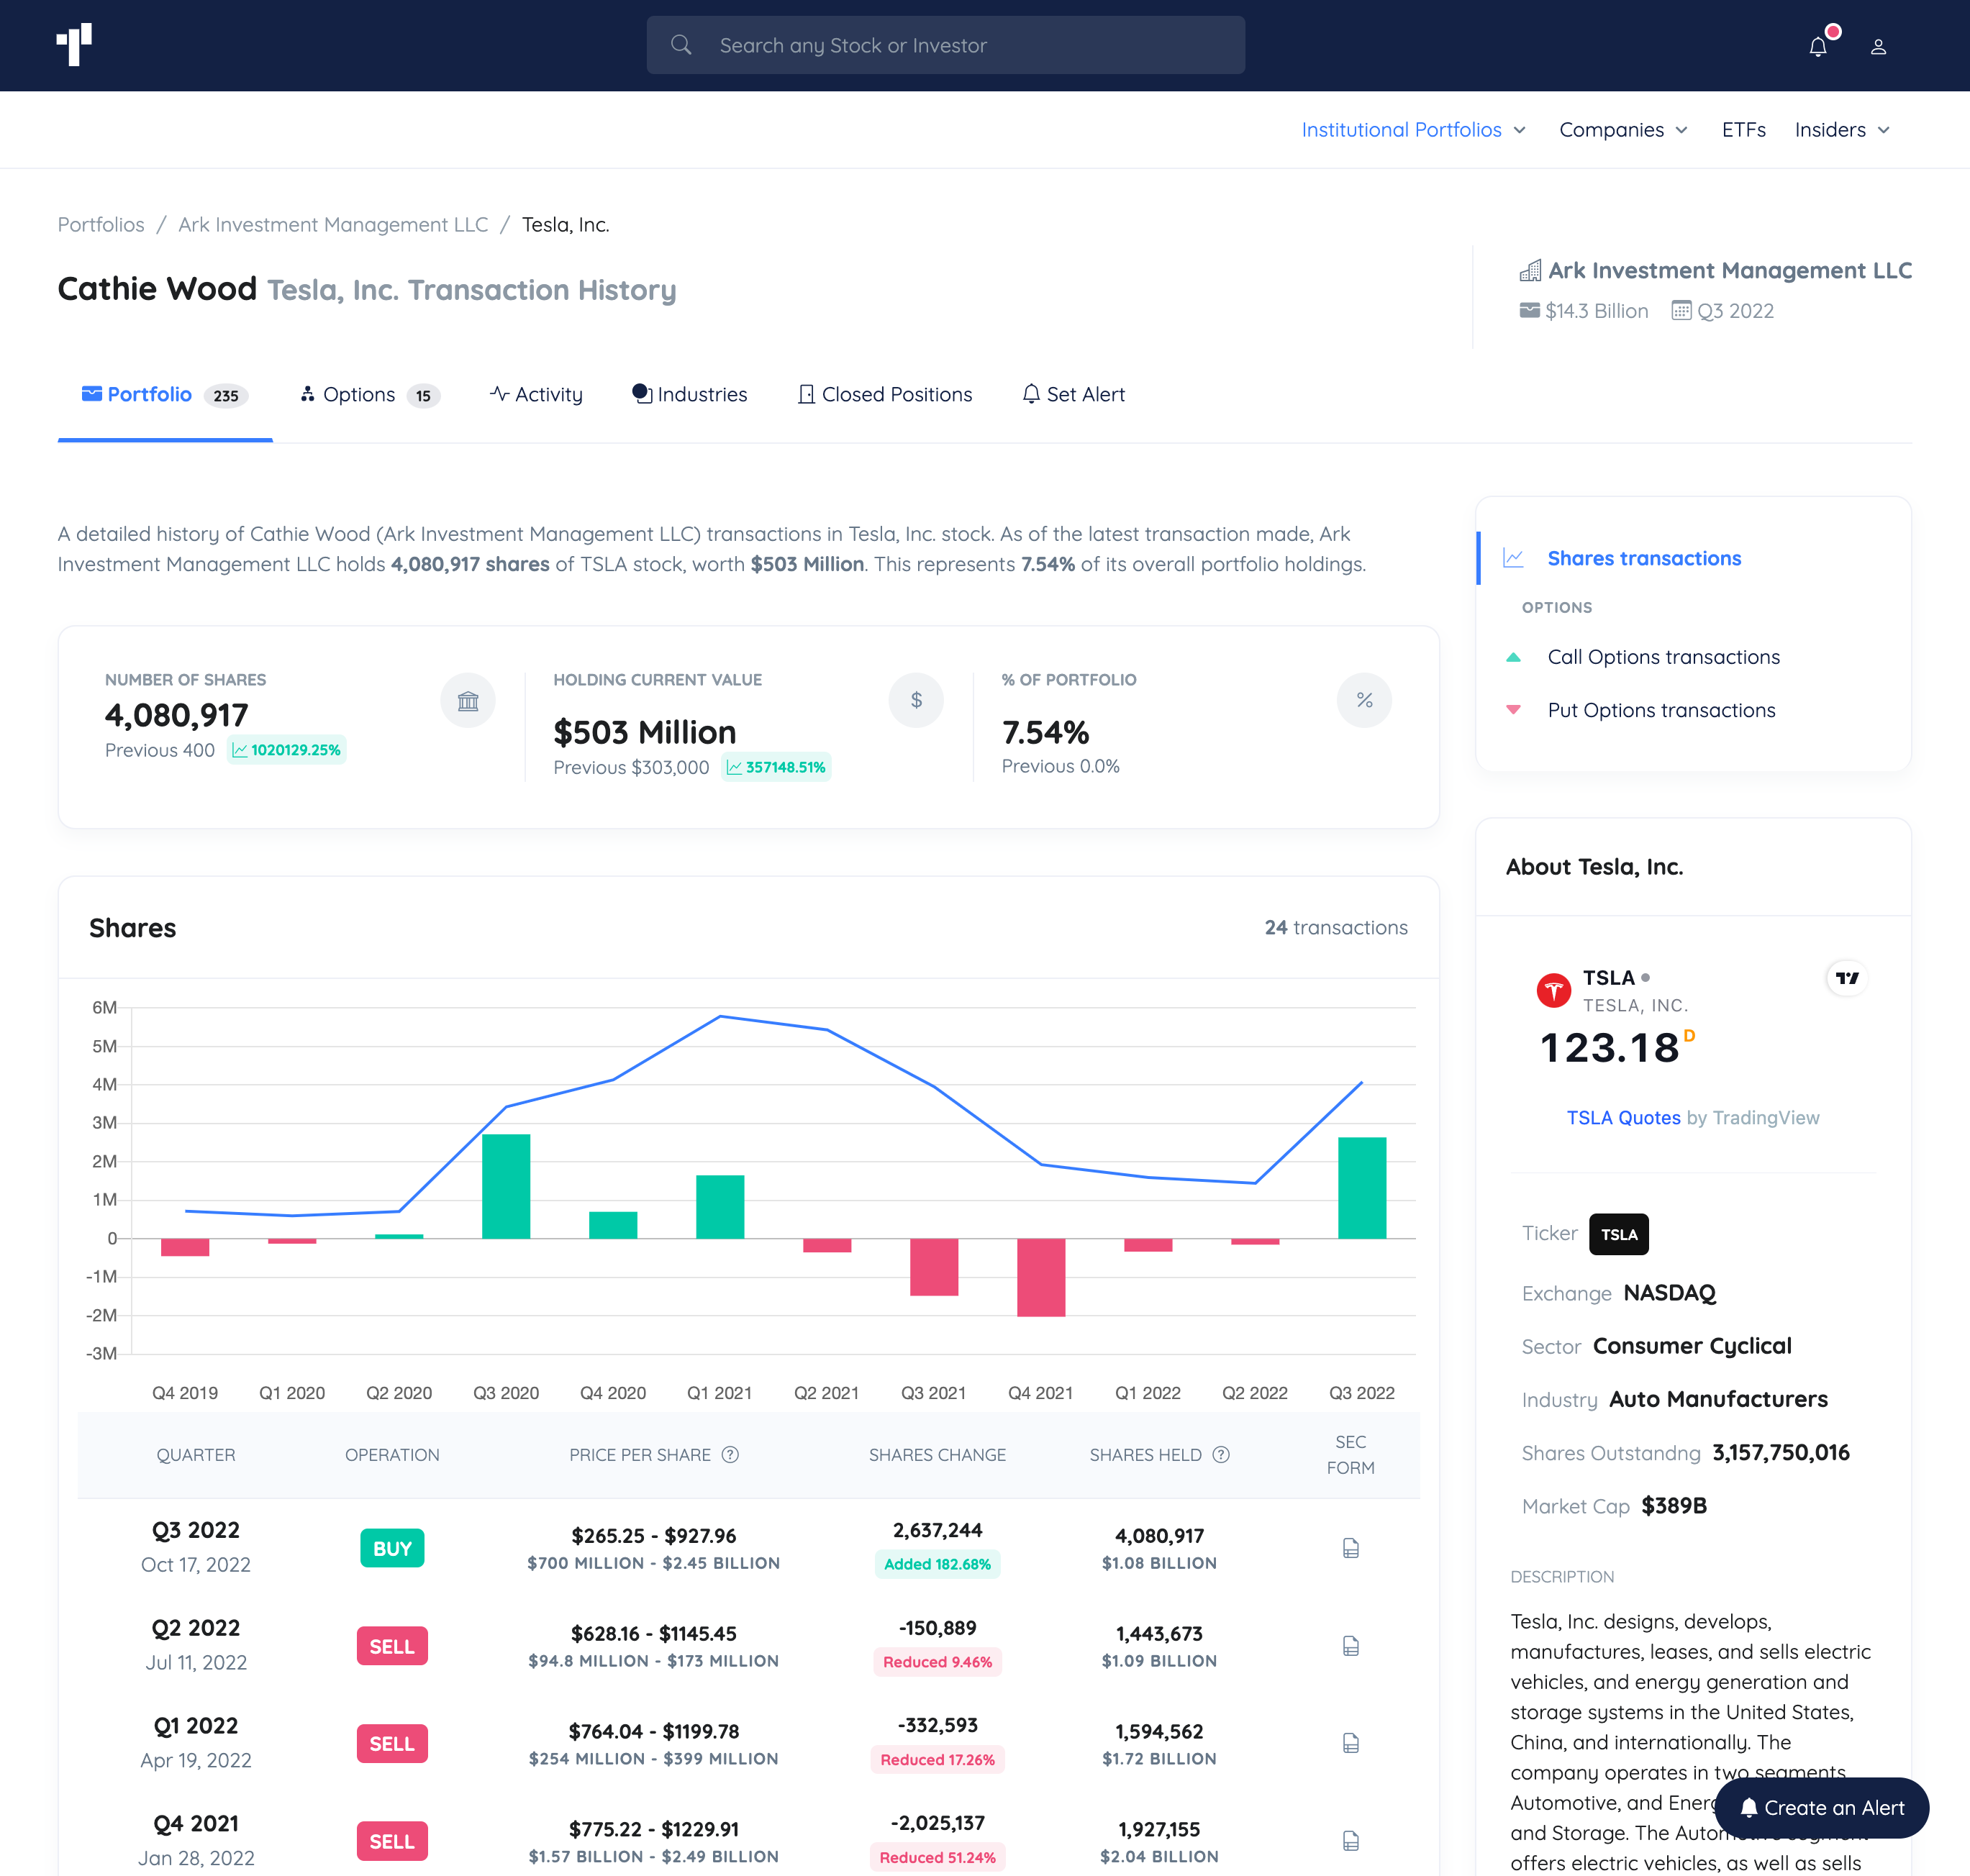Screen dimensions: 1970x1876
Task: Click the BUY badge for Q3 2022
Action: (x=392, y=1549)
